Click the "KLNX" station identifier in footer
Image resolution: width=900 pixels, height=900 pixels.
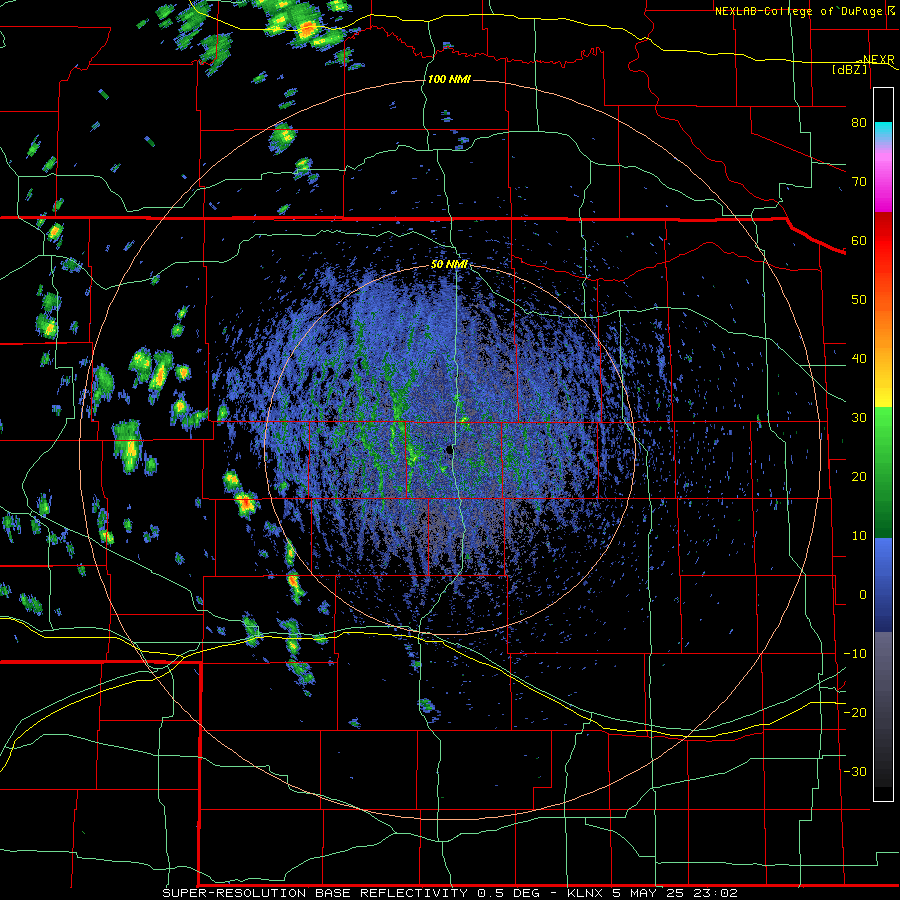coord(585,893)
